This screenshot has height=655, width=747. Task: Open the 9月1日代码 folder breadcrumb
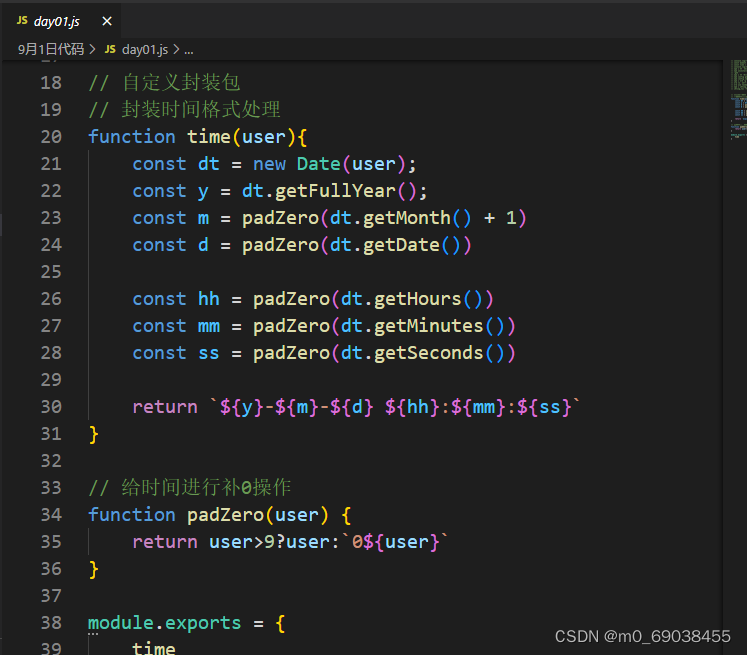[51, 48]
